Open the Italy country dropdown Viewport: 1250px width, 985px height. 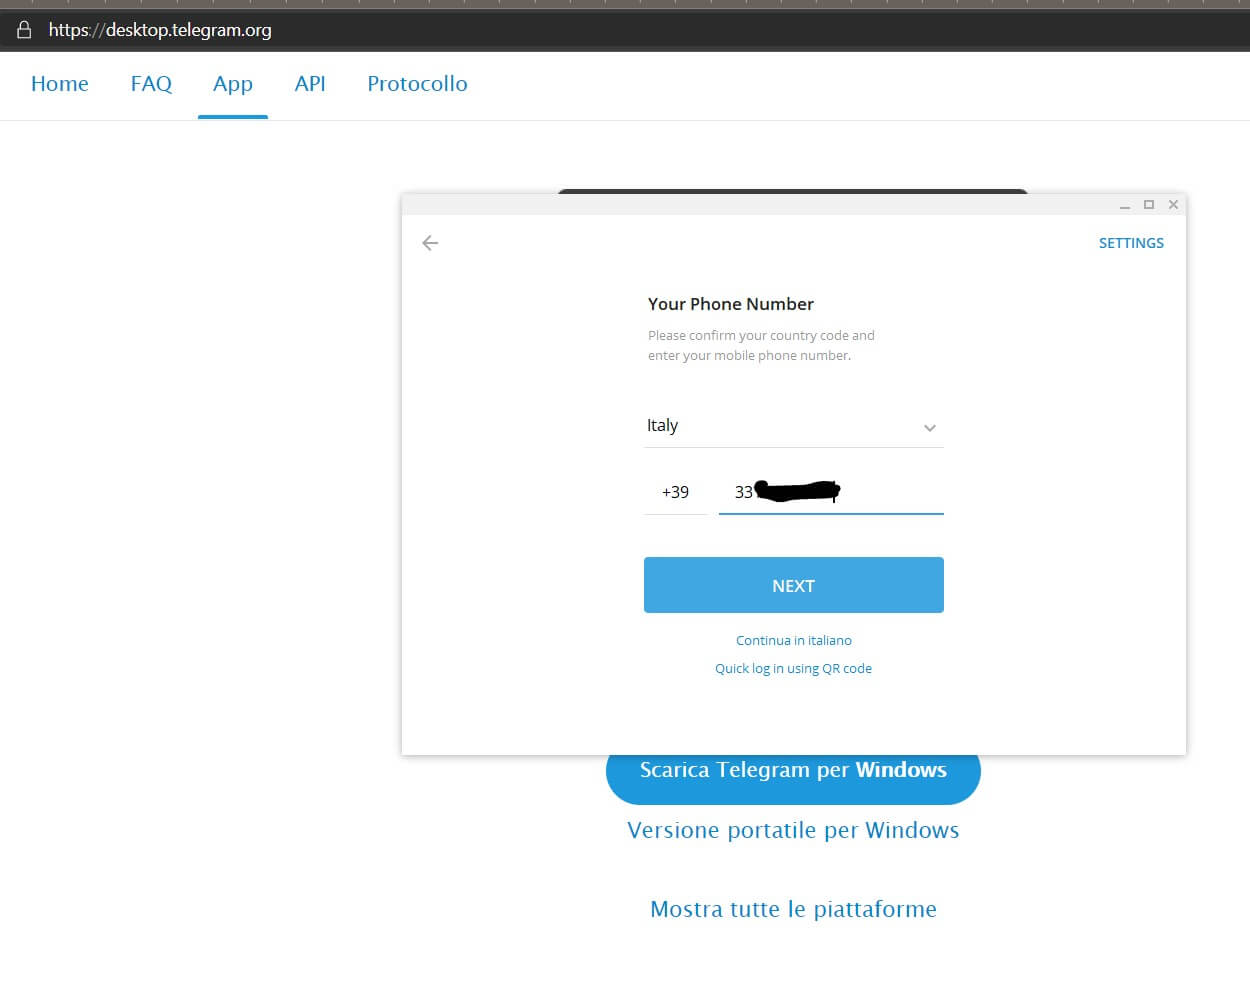(793, 426)
